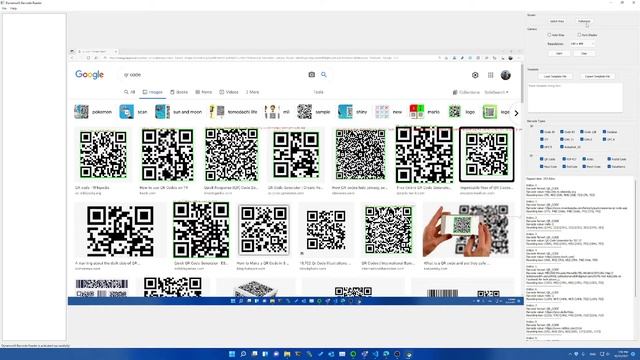Click the camera Stop button

pos(584,53)
